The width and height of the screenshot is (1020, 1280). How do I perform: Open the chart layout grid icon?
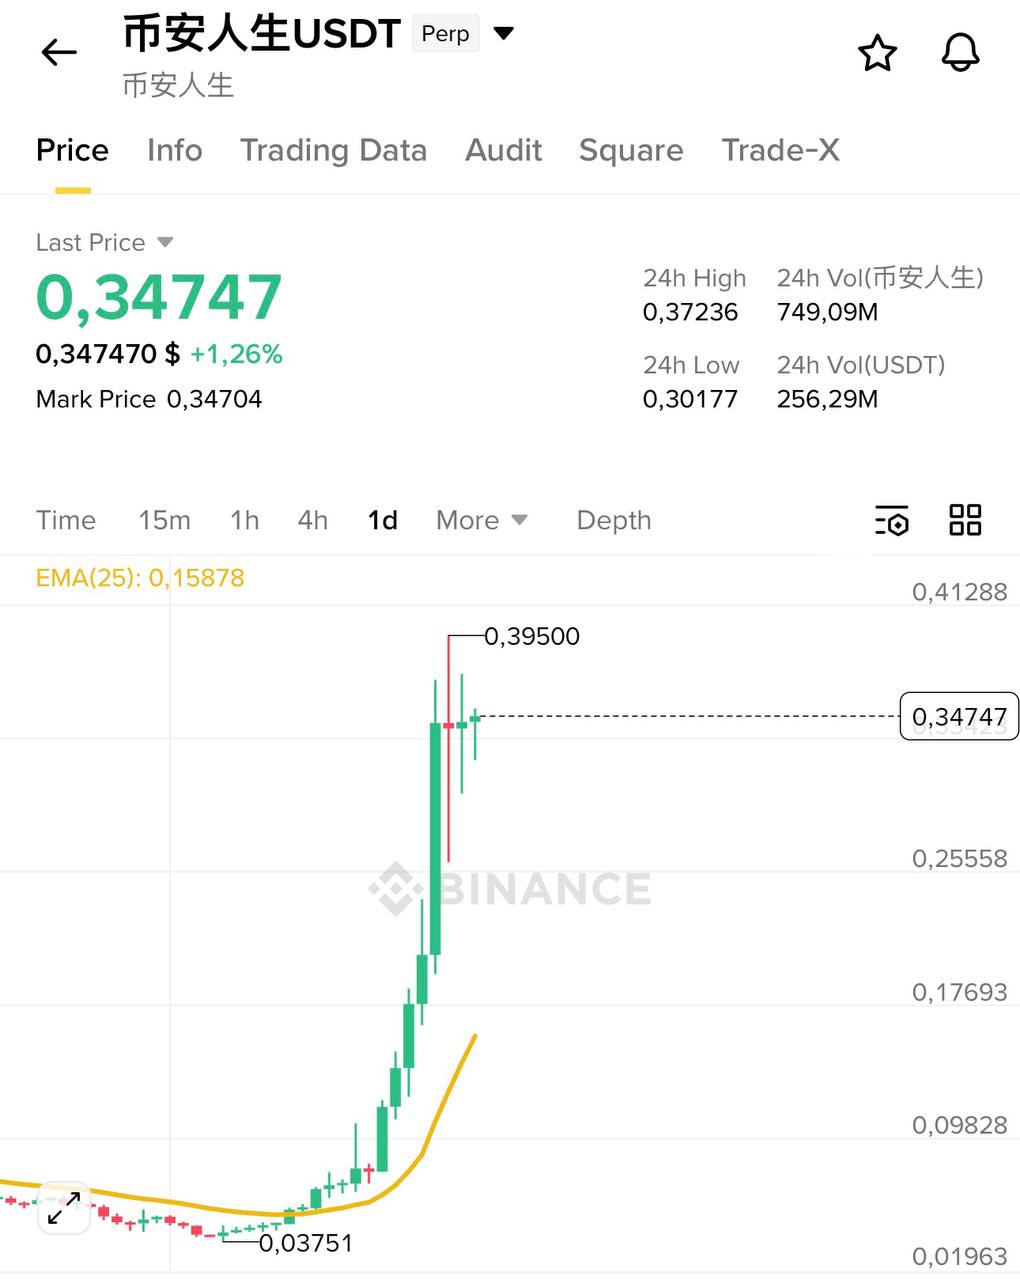point(965,520)
